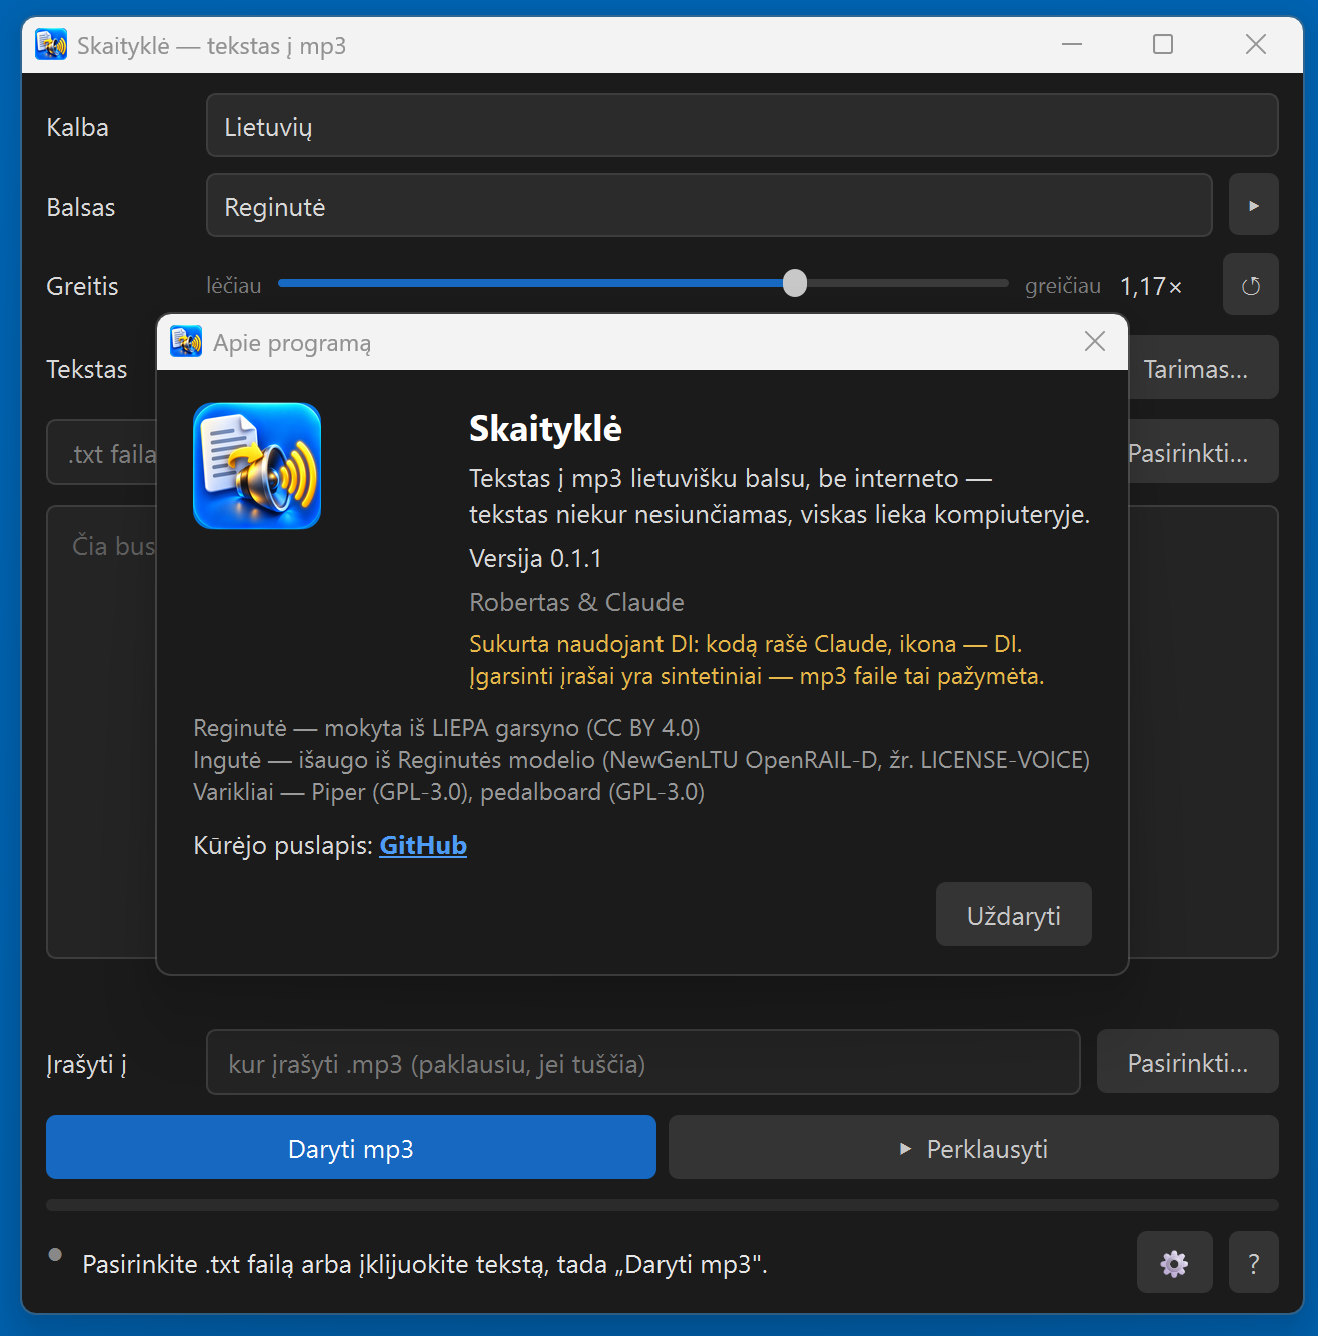Reset the speed with the circular arrow button
Image resolution: width=1318 pixels, height=1336 pixels.
pos(1250,285)
